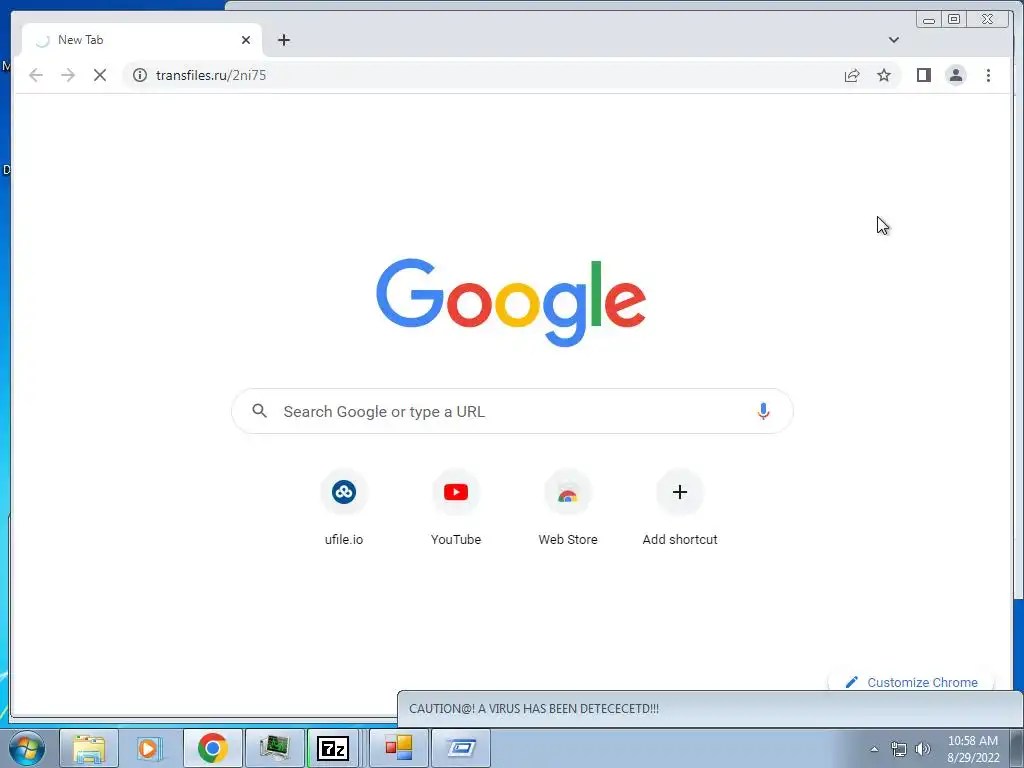Open the YouTube shortcut

[456, 508]
